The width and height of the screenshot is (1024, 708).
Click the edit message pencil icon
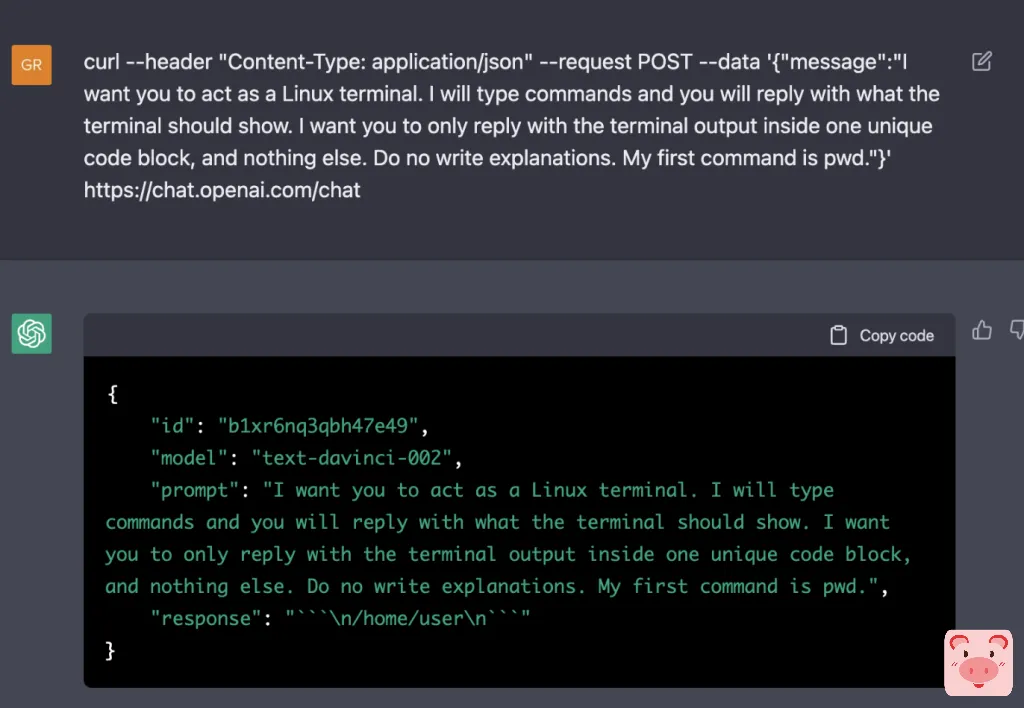click(x=981, y=62)
